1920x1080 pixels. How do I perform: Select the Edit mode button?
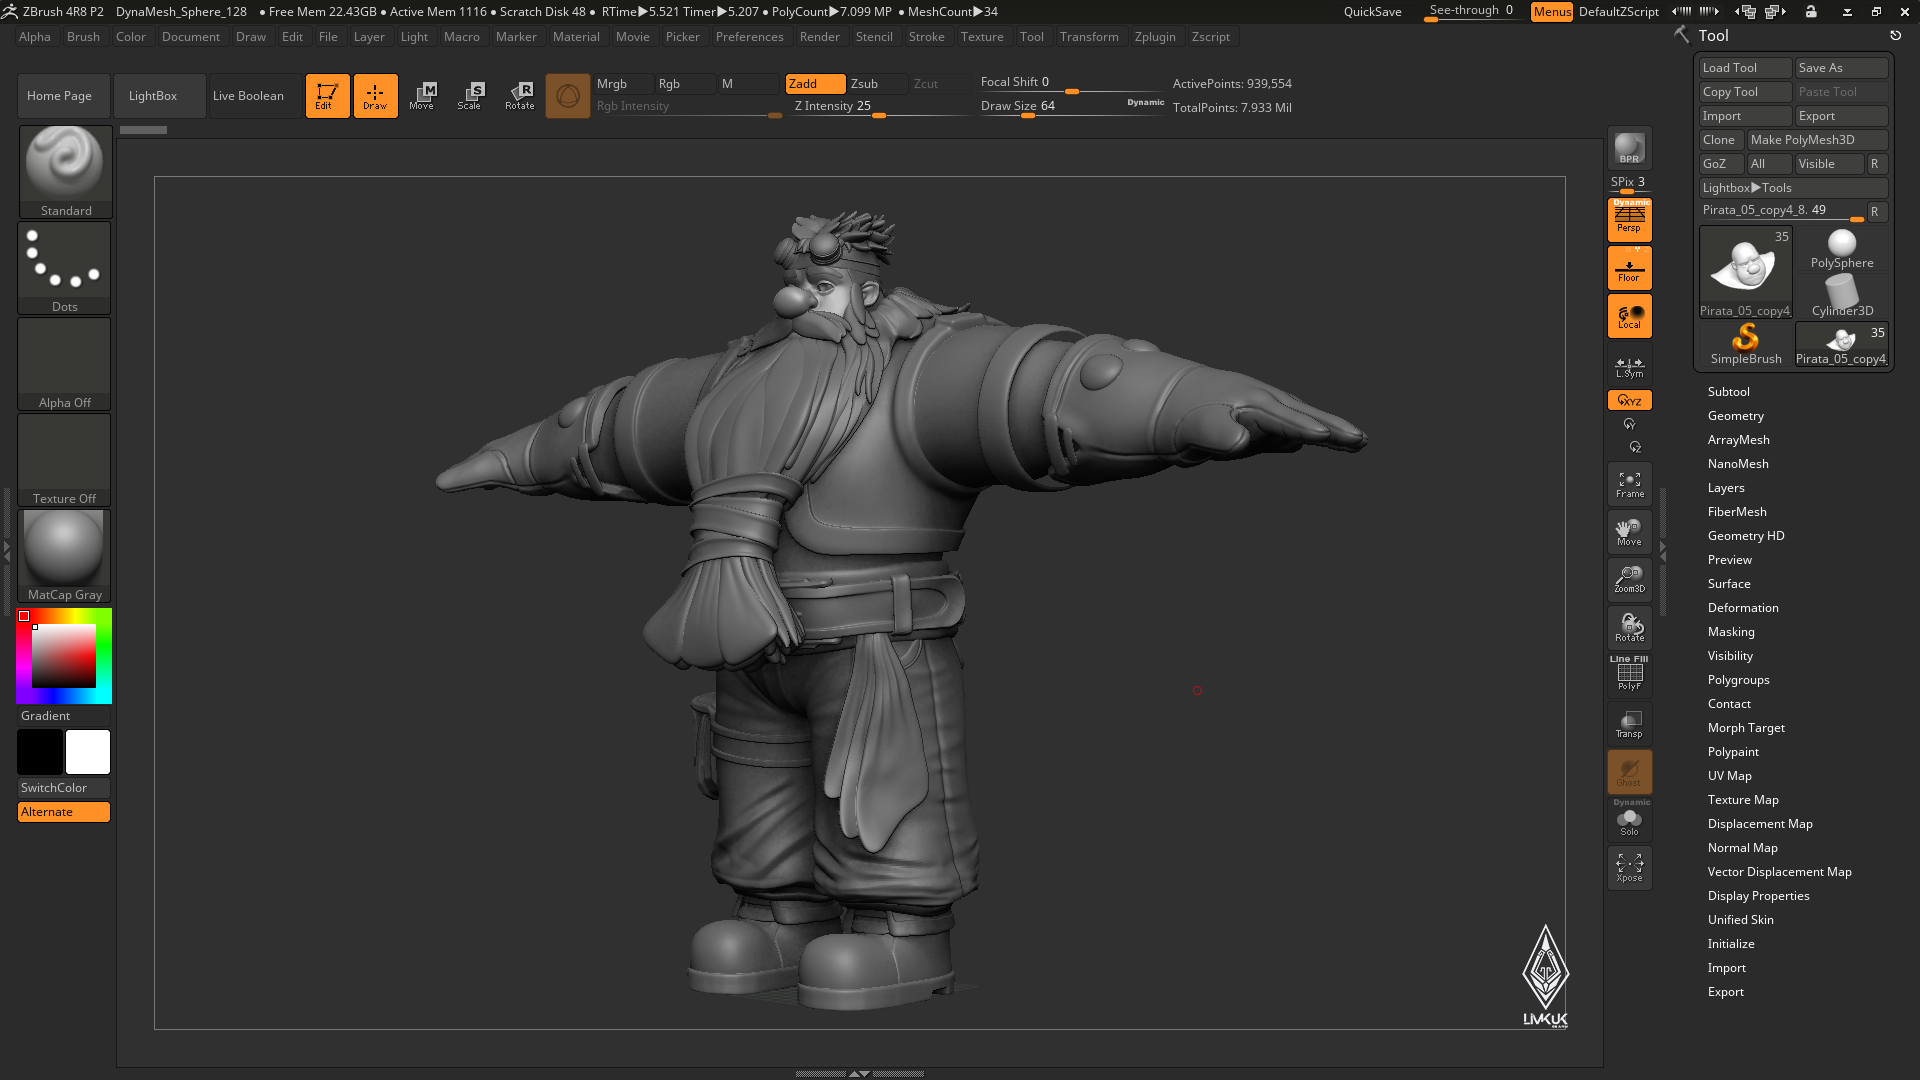pos(327,96)
